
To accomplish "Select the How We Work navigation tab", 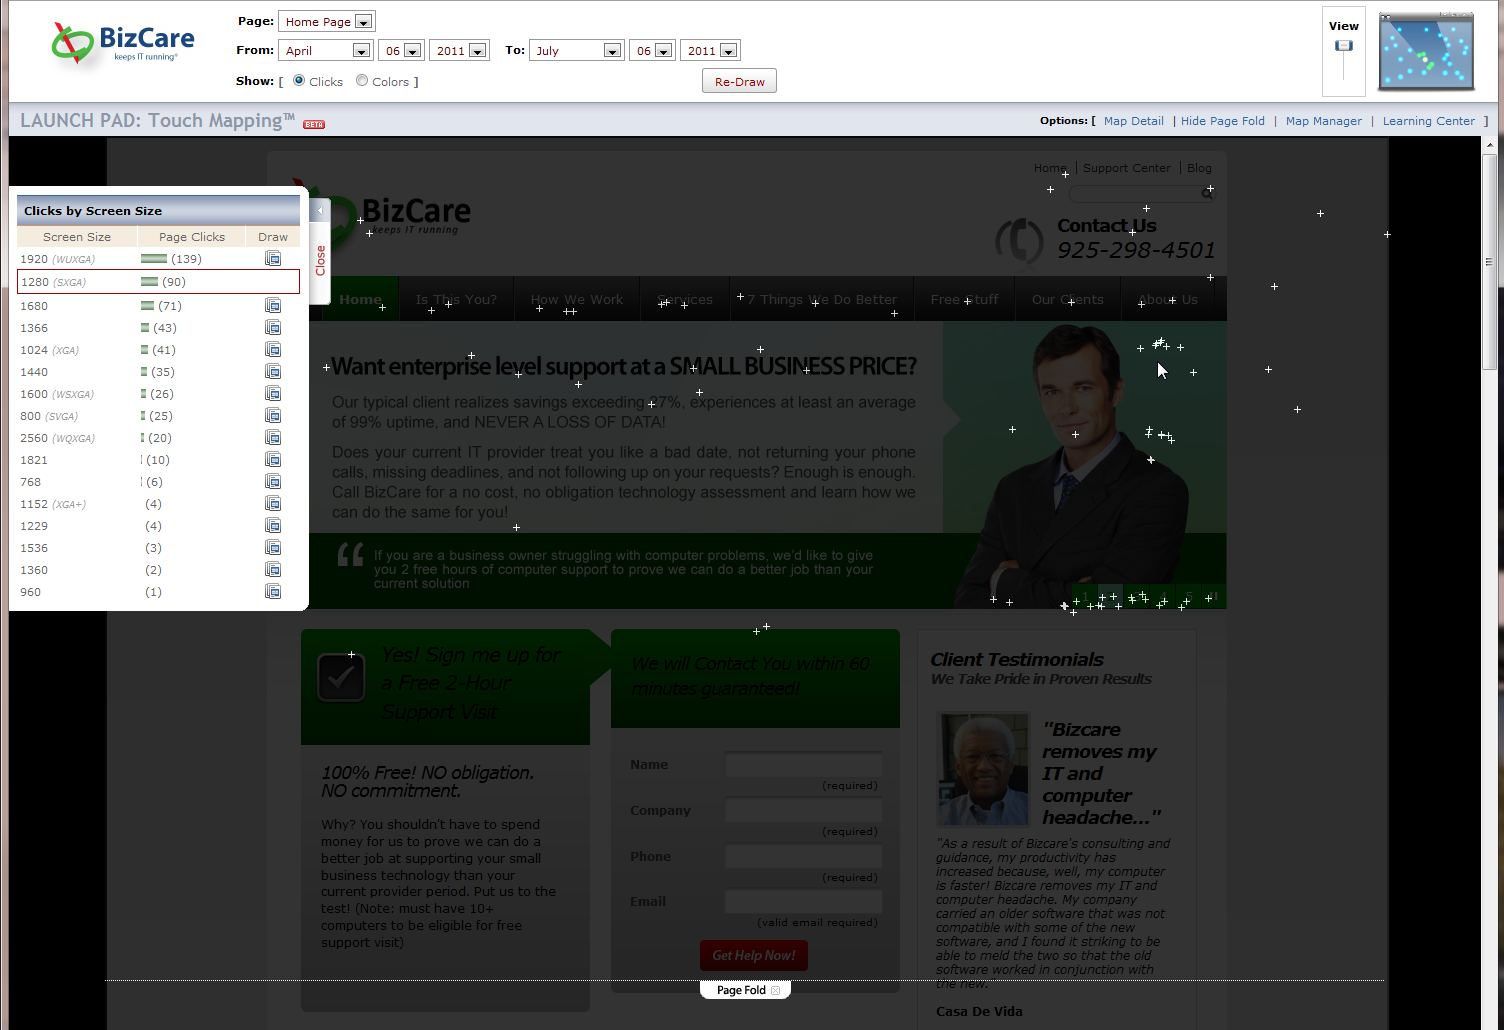I will pos(577,298).
